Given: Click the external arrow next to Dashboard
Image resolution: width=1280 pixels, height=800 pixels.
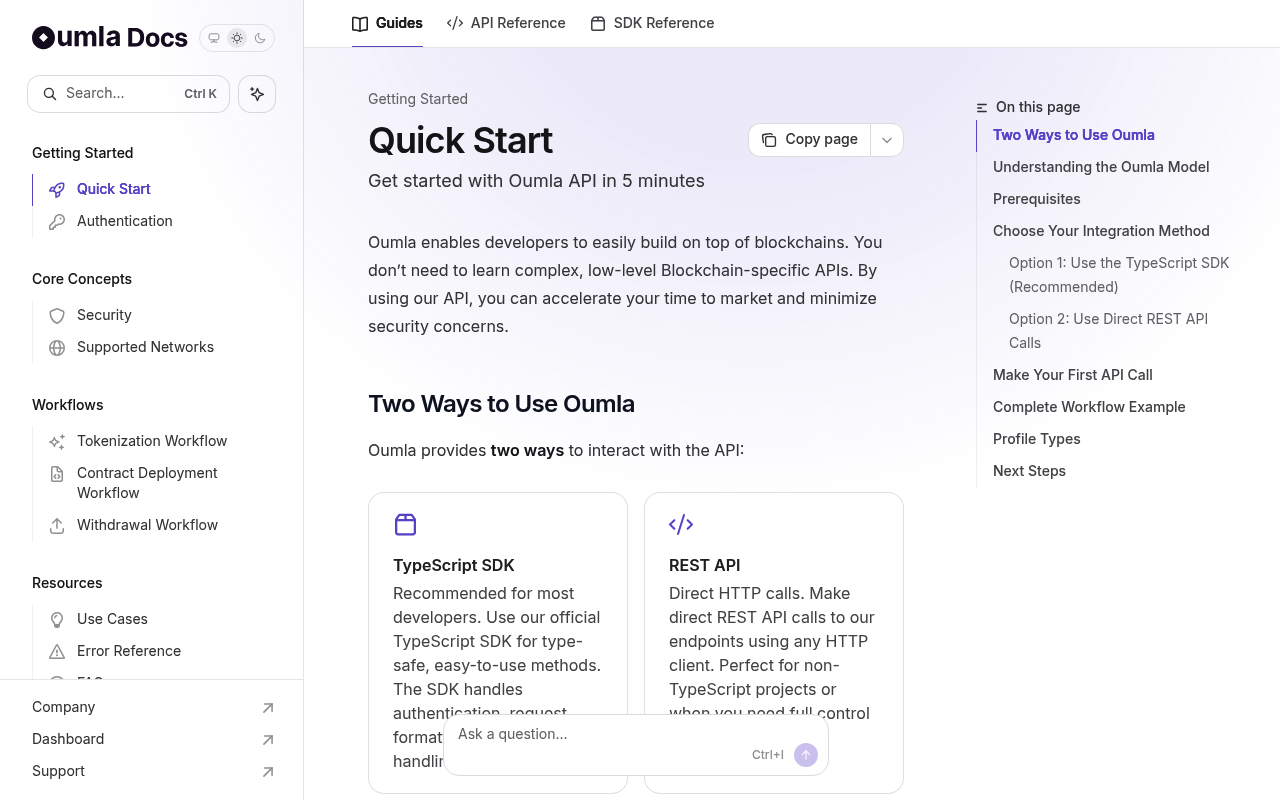Looking at the screenshot, I should (268, 740).
